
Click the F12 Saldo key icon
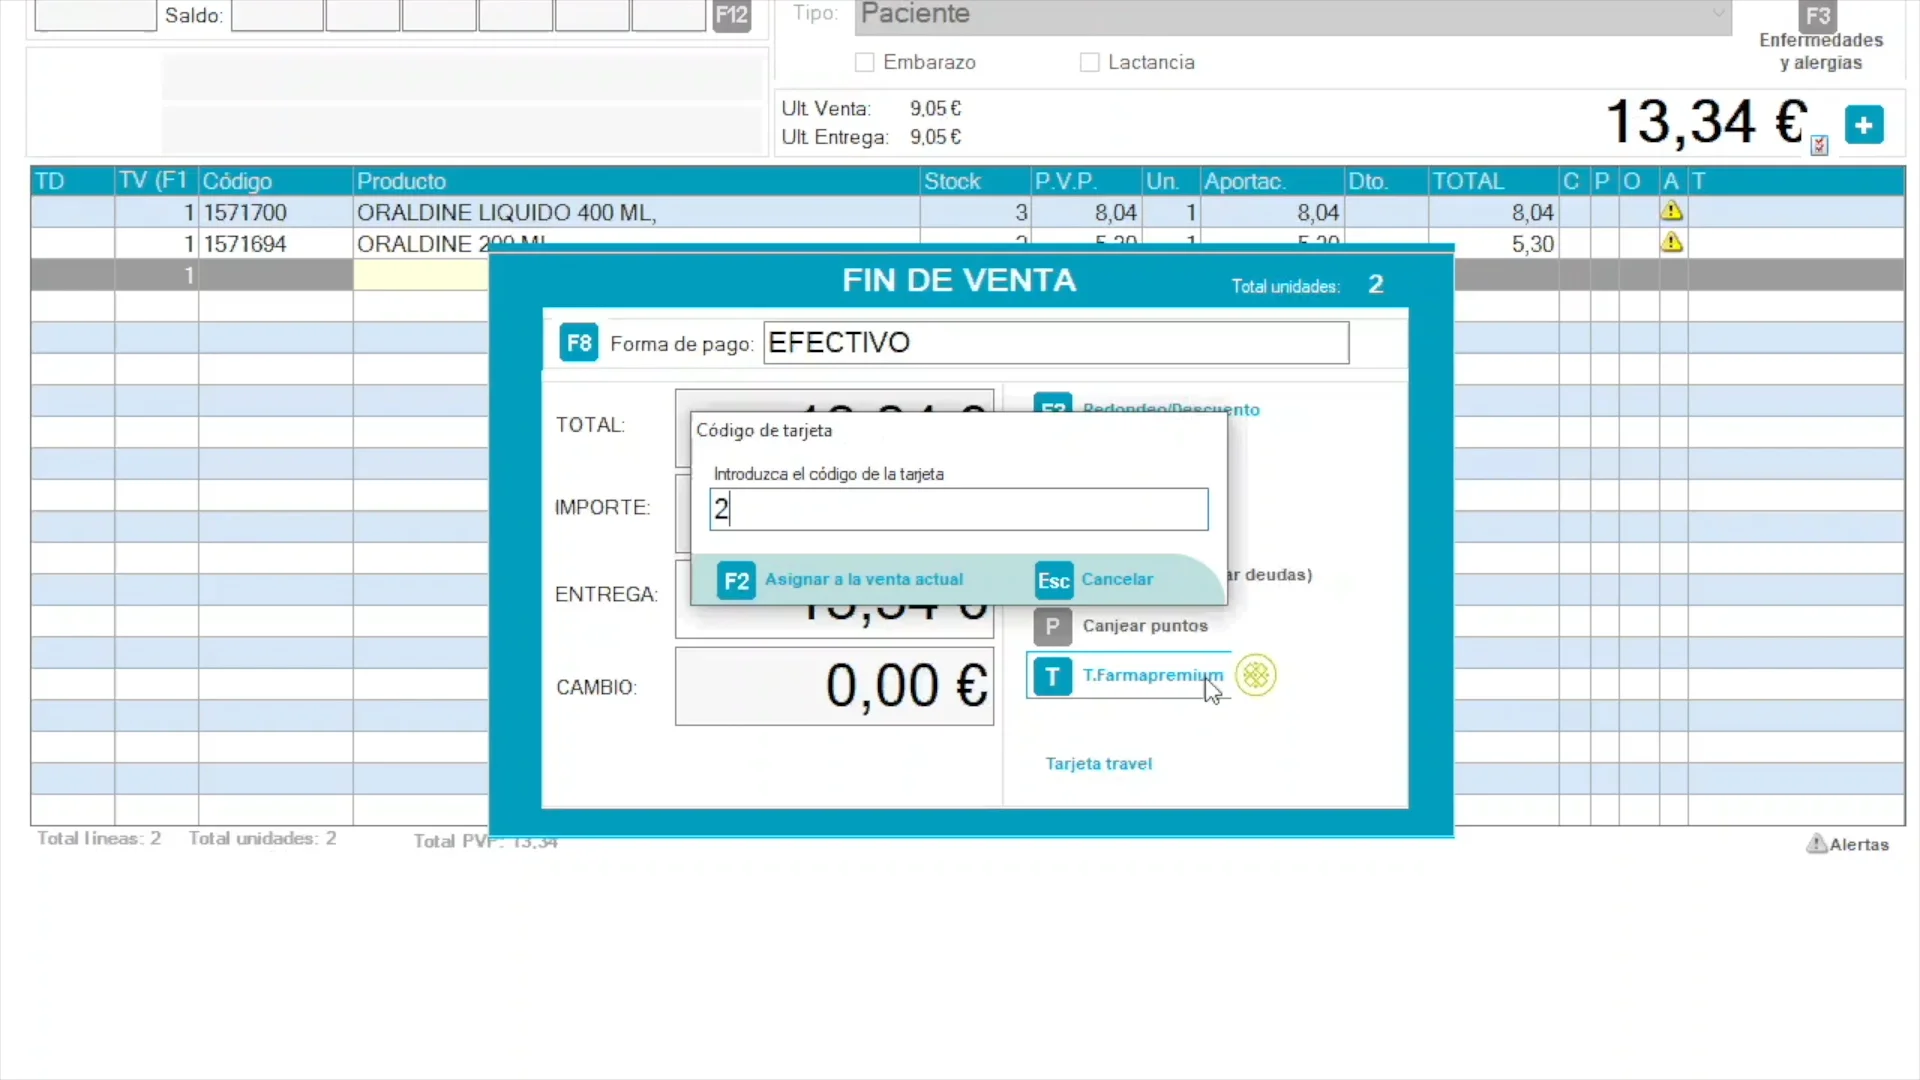pyautogui.click(x=731, y=15)
